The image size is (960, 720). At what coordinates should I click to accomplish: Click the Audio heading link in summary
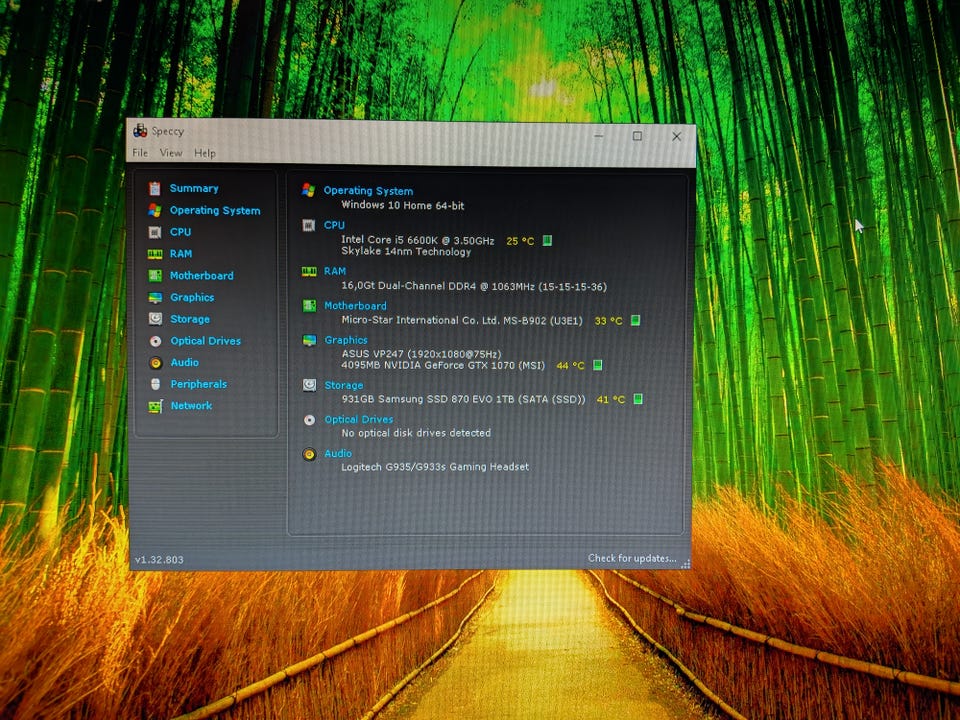(x=338, y=454)
